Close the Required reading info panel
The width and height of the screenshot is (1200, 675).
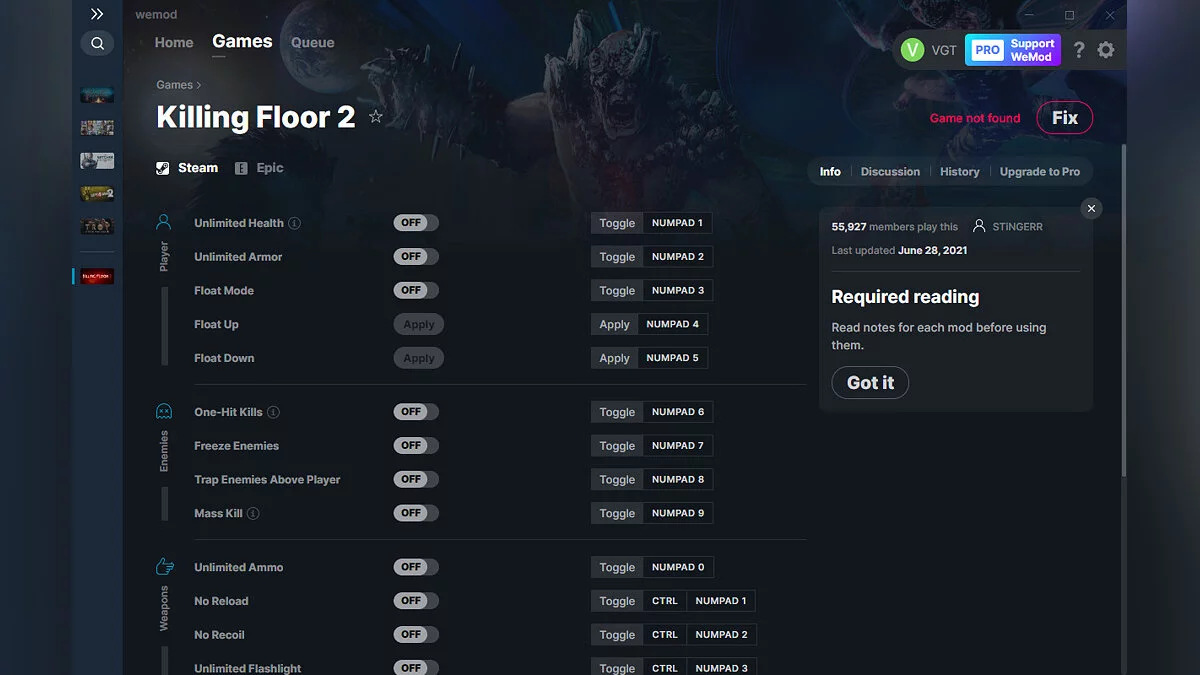pyautogui.click(x=1091, y=208)
